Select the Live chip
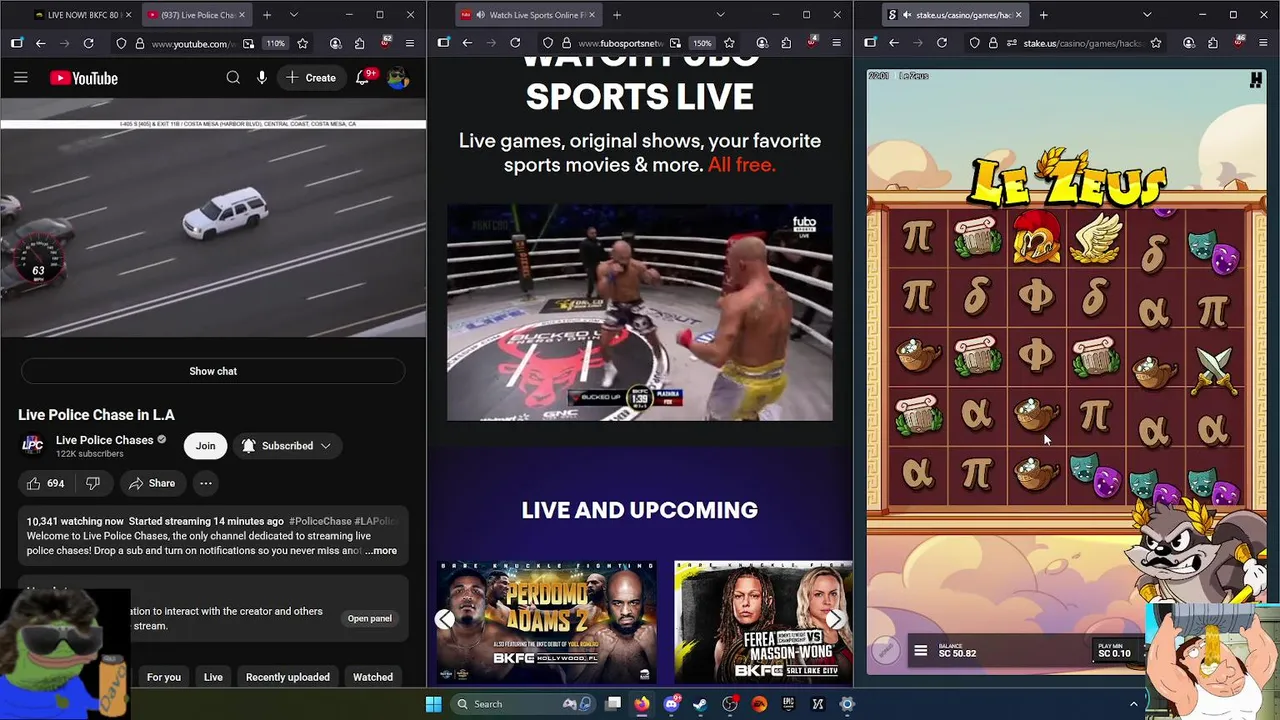The image size is (1280, 720). click(213, 677)
